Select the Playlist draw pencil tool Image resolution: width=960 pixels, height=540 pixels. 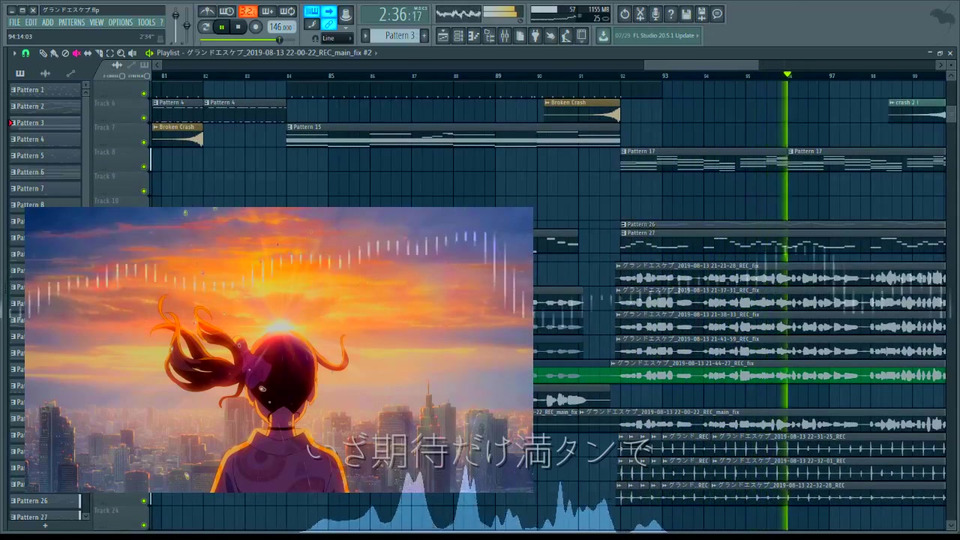click(43, 53)
